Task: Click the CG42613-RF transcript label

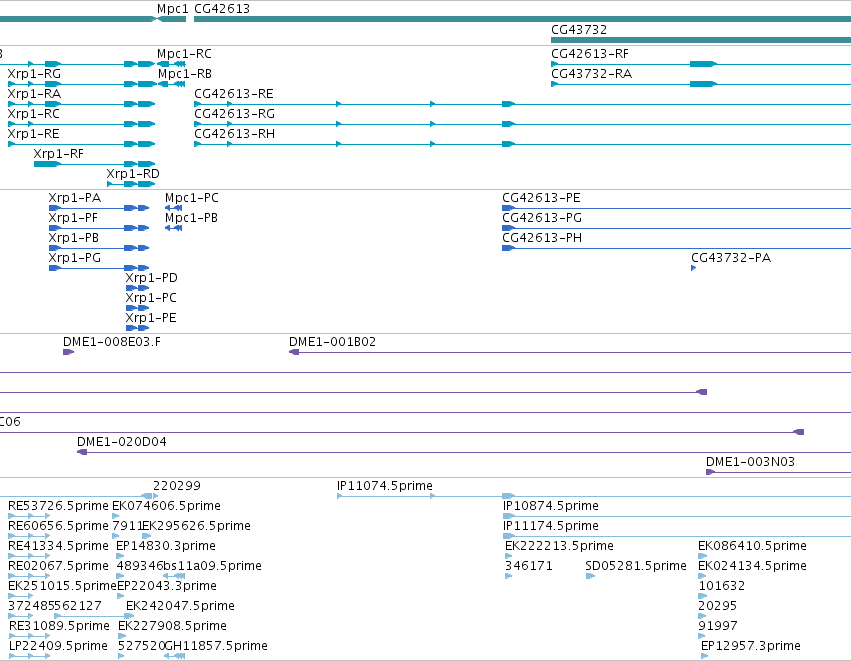Action: [590, 54]
